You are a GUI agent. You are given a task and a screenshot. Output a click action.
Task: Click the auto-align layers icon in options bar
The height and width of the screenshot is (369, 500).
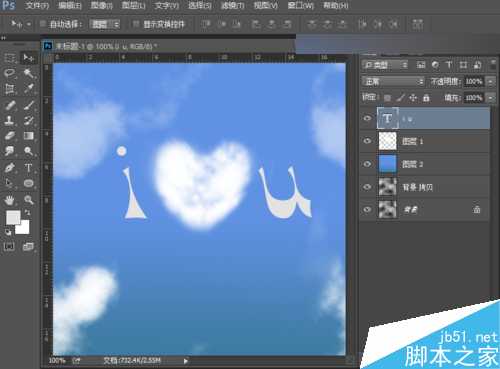click(418, 24)
